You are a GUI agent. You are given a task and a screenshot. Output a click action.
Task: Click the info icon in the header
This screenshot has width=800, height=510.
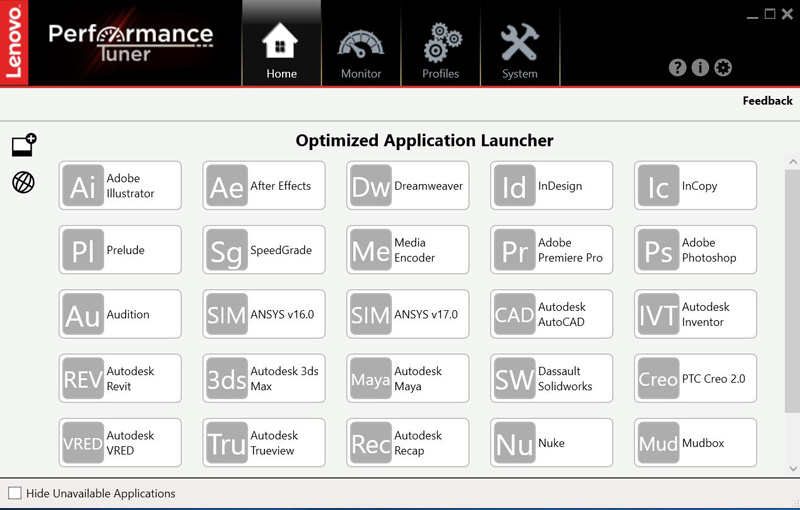(x=700, y=67)
